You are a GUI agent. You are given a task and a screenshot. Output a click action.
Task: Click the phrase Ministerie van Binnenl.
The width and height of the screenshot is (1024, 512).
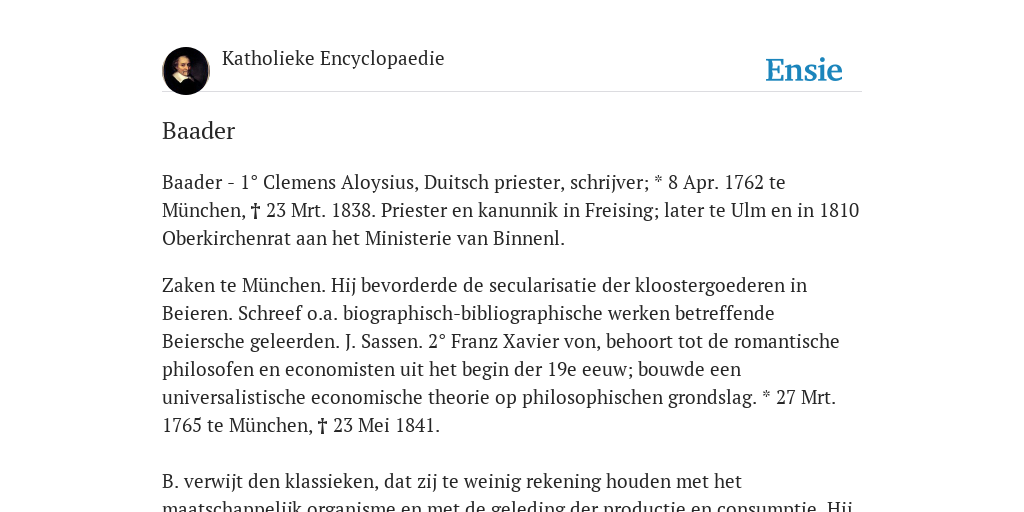pyautogui.click(x=465, y=238)
